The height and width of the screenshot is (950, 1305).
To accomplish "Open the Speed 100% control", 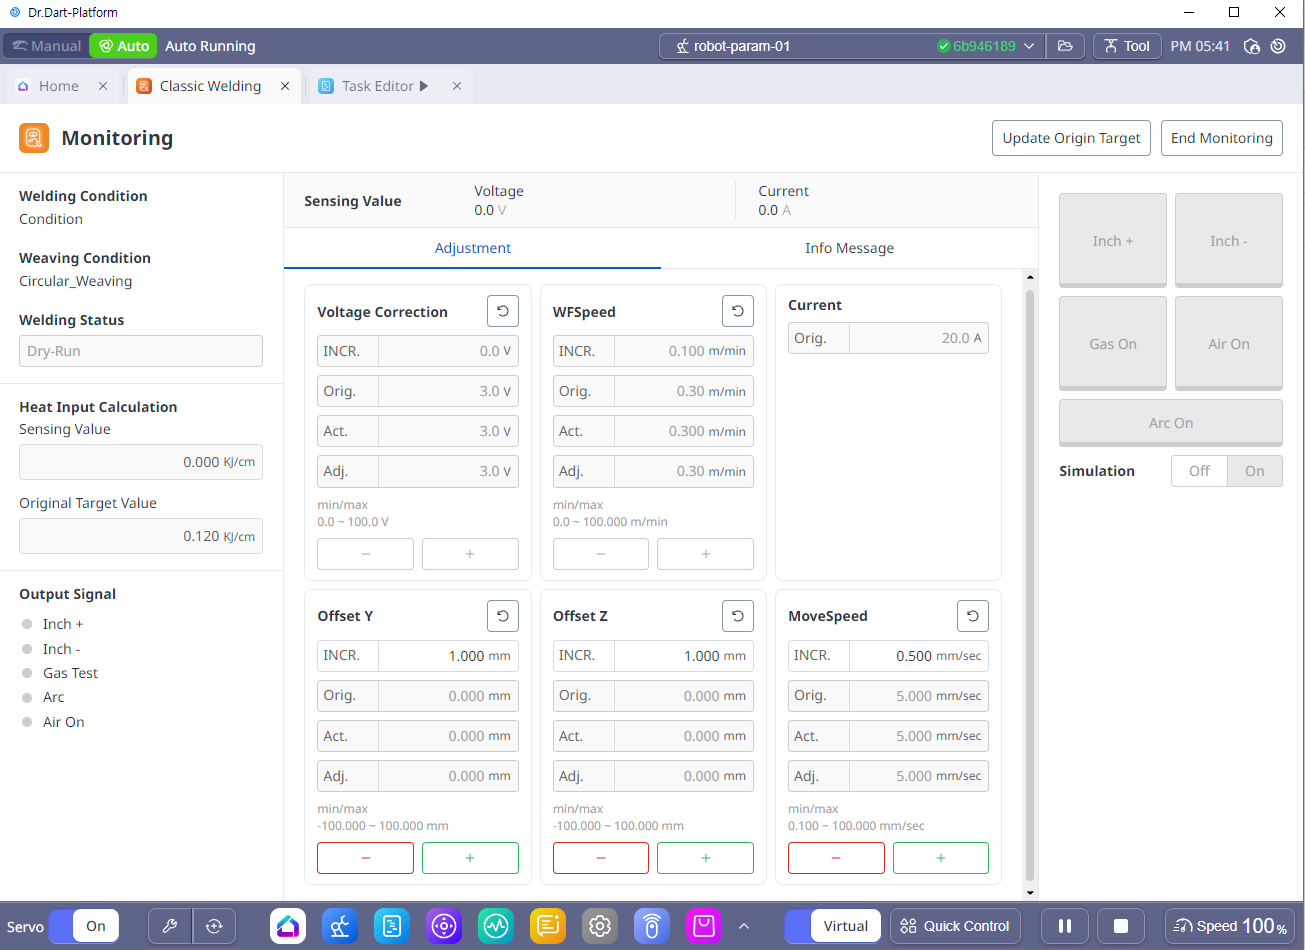I will coord(1229,926).
